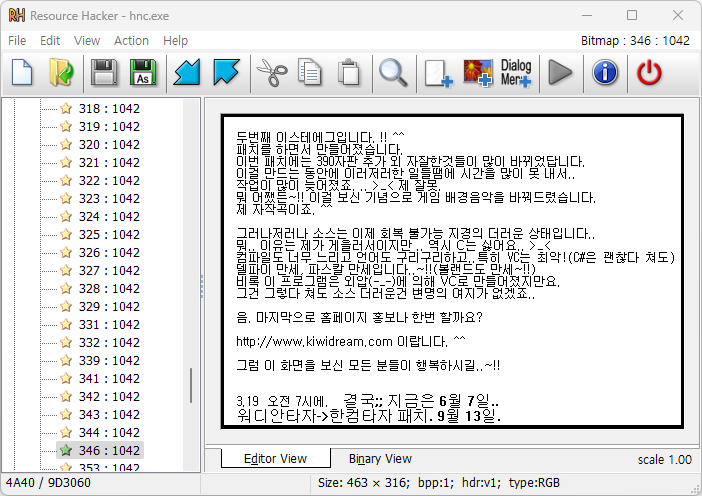Switch to the Binary View tab

click(380, 459)
